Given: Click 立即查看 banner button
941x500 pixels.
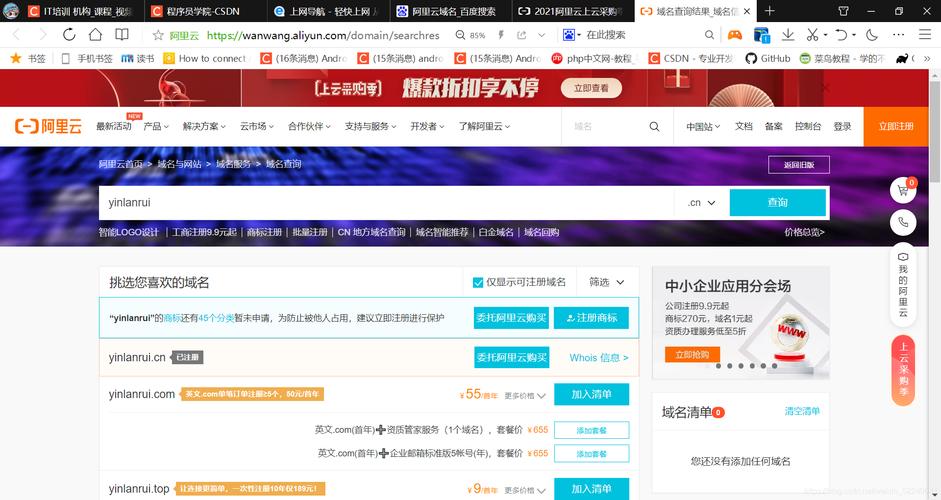Looking at the screenshot, I should (x=591, y=88).
